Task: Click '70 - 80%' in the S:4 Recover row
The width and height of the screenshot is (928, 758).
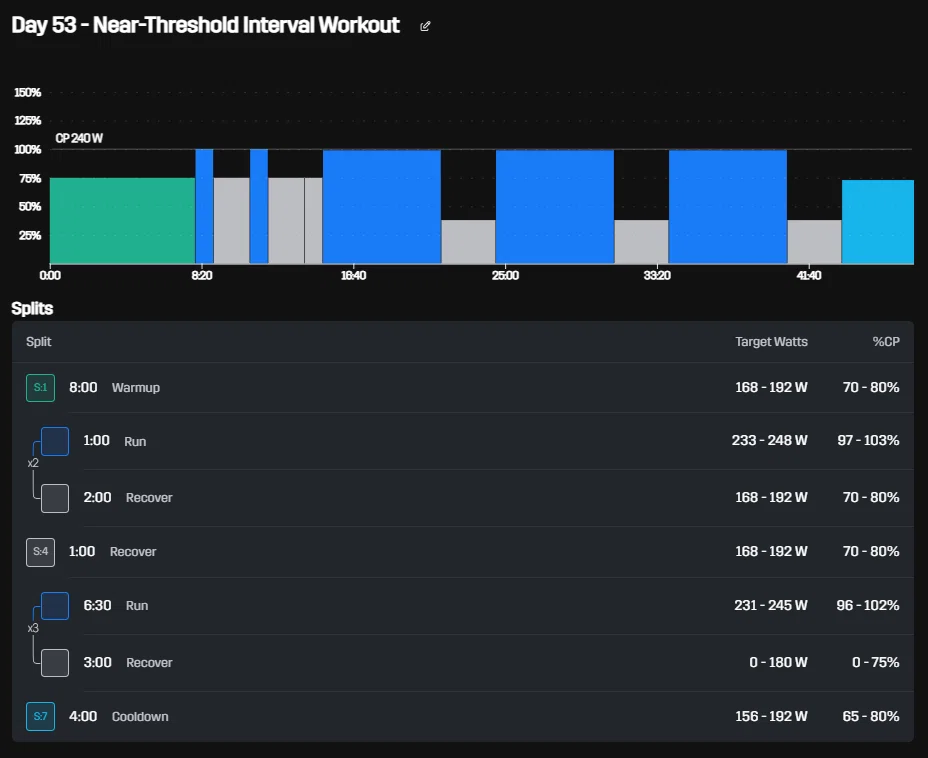Action: point(871,551)
